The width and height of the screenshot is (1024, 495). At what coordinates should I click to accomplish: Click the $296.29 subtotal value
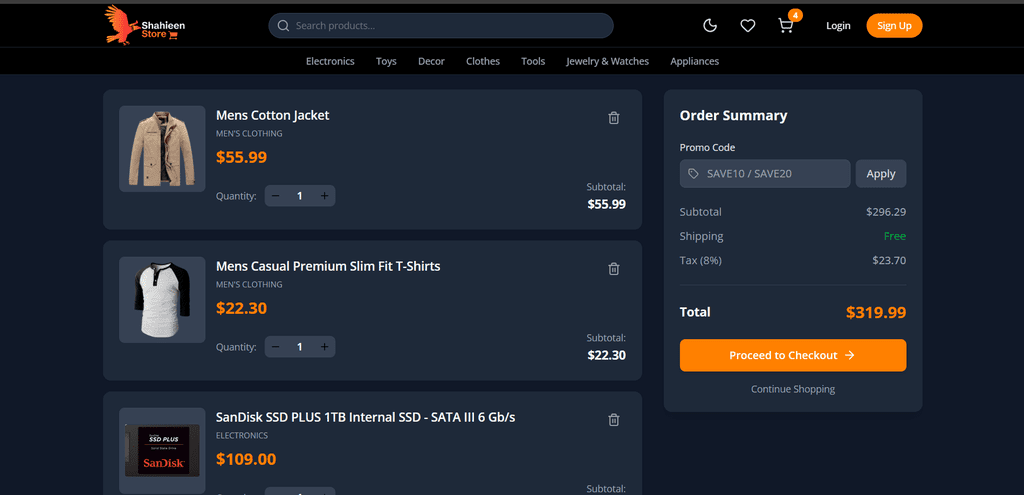[x=886, y=212]
